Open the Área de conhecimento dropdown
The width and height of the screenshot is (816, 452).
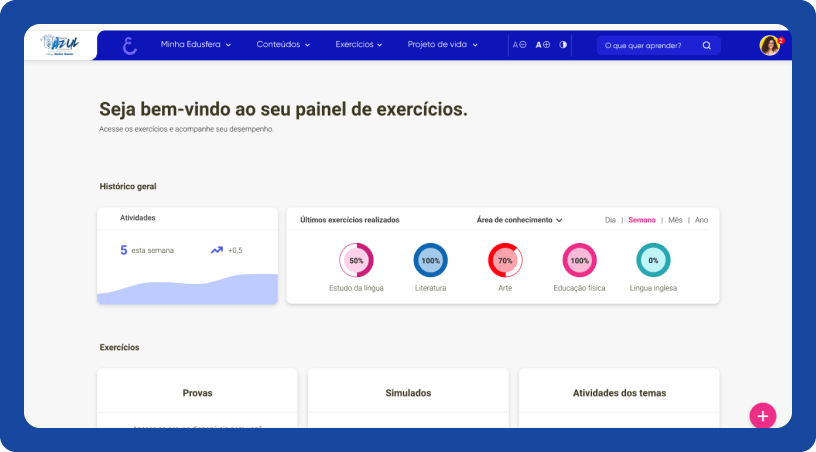(x=519, y=220)
